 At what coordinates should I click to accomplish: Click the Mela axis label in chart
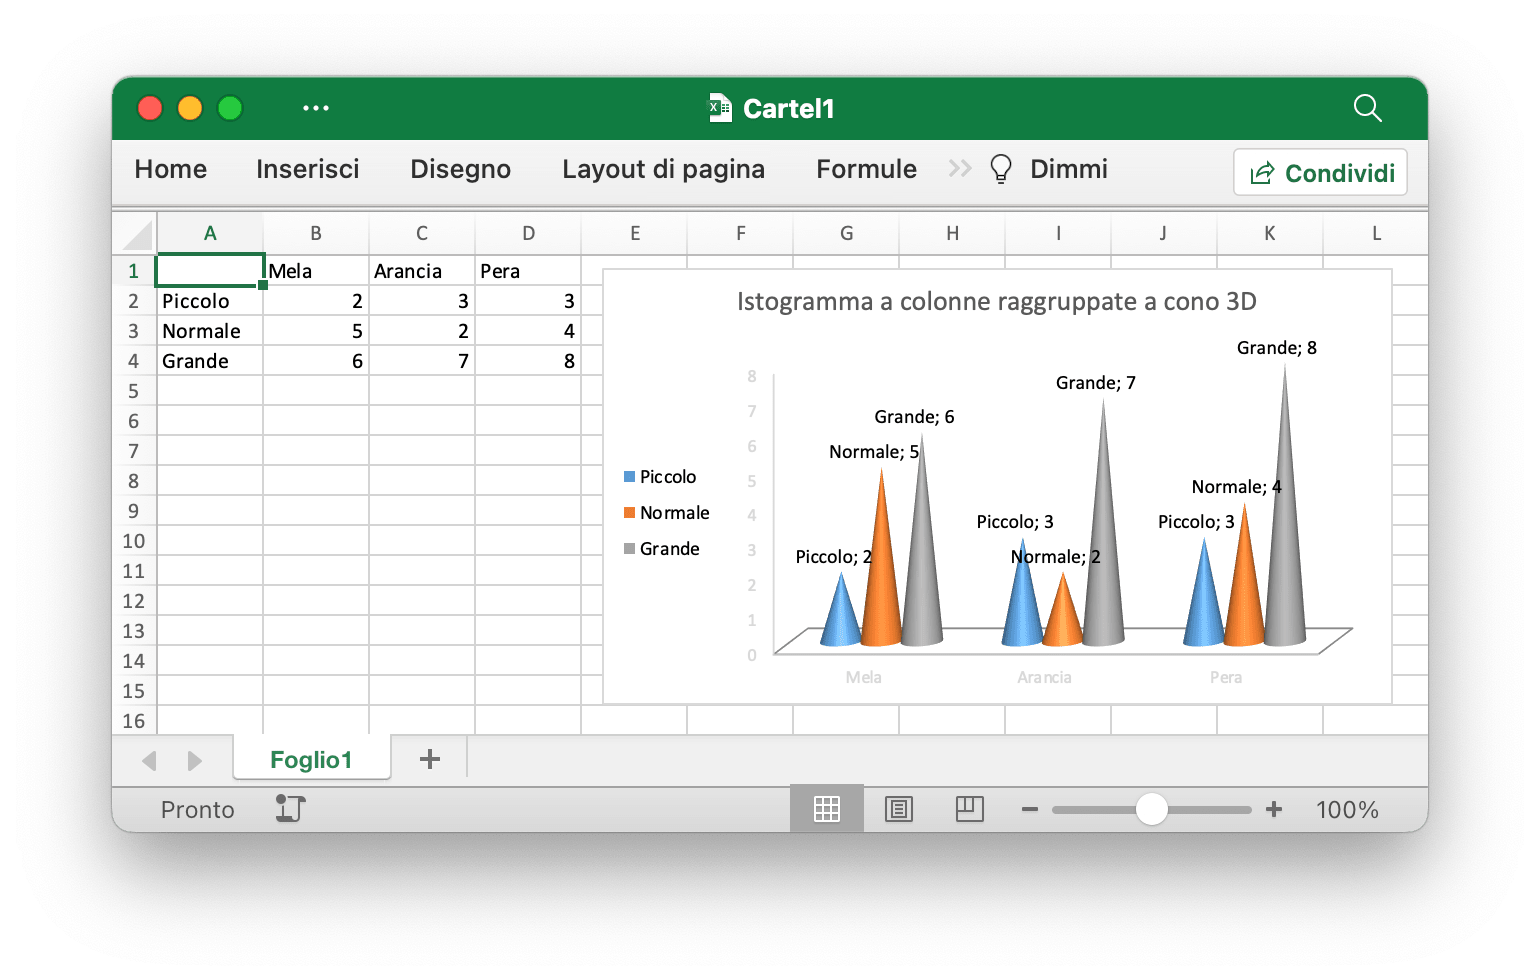(x=864, y=678)
